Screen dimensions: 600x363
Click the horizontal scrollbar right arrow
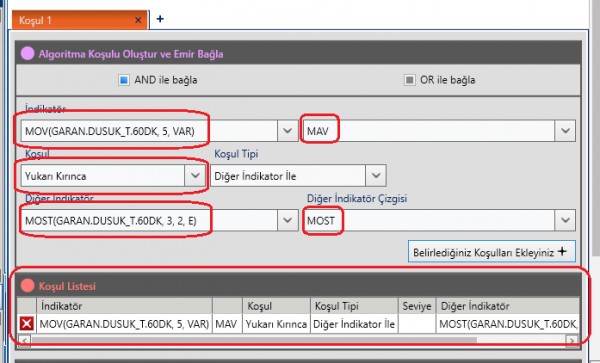(x=572, y=340)
